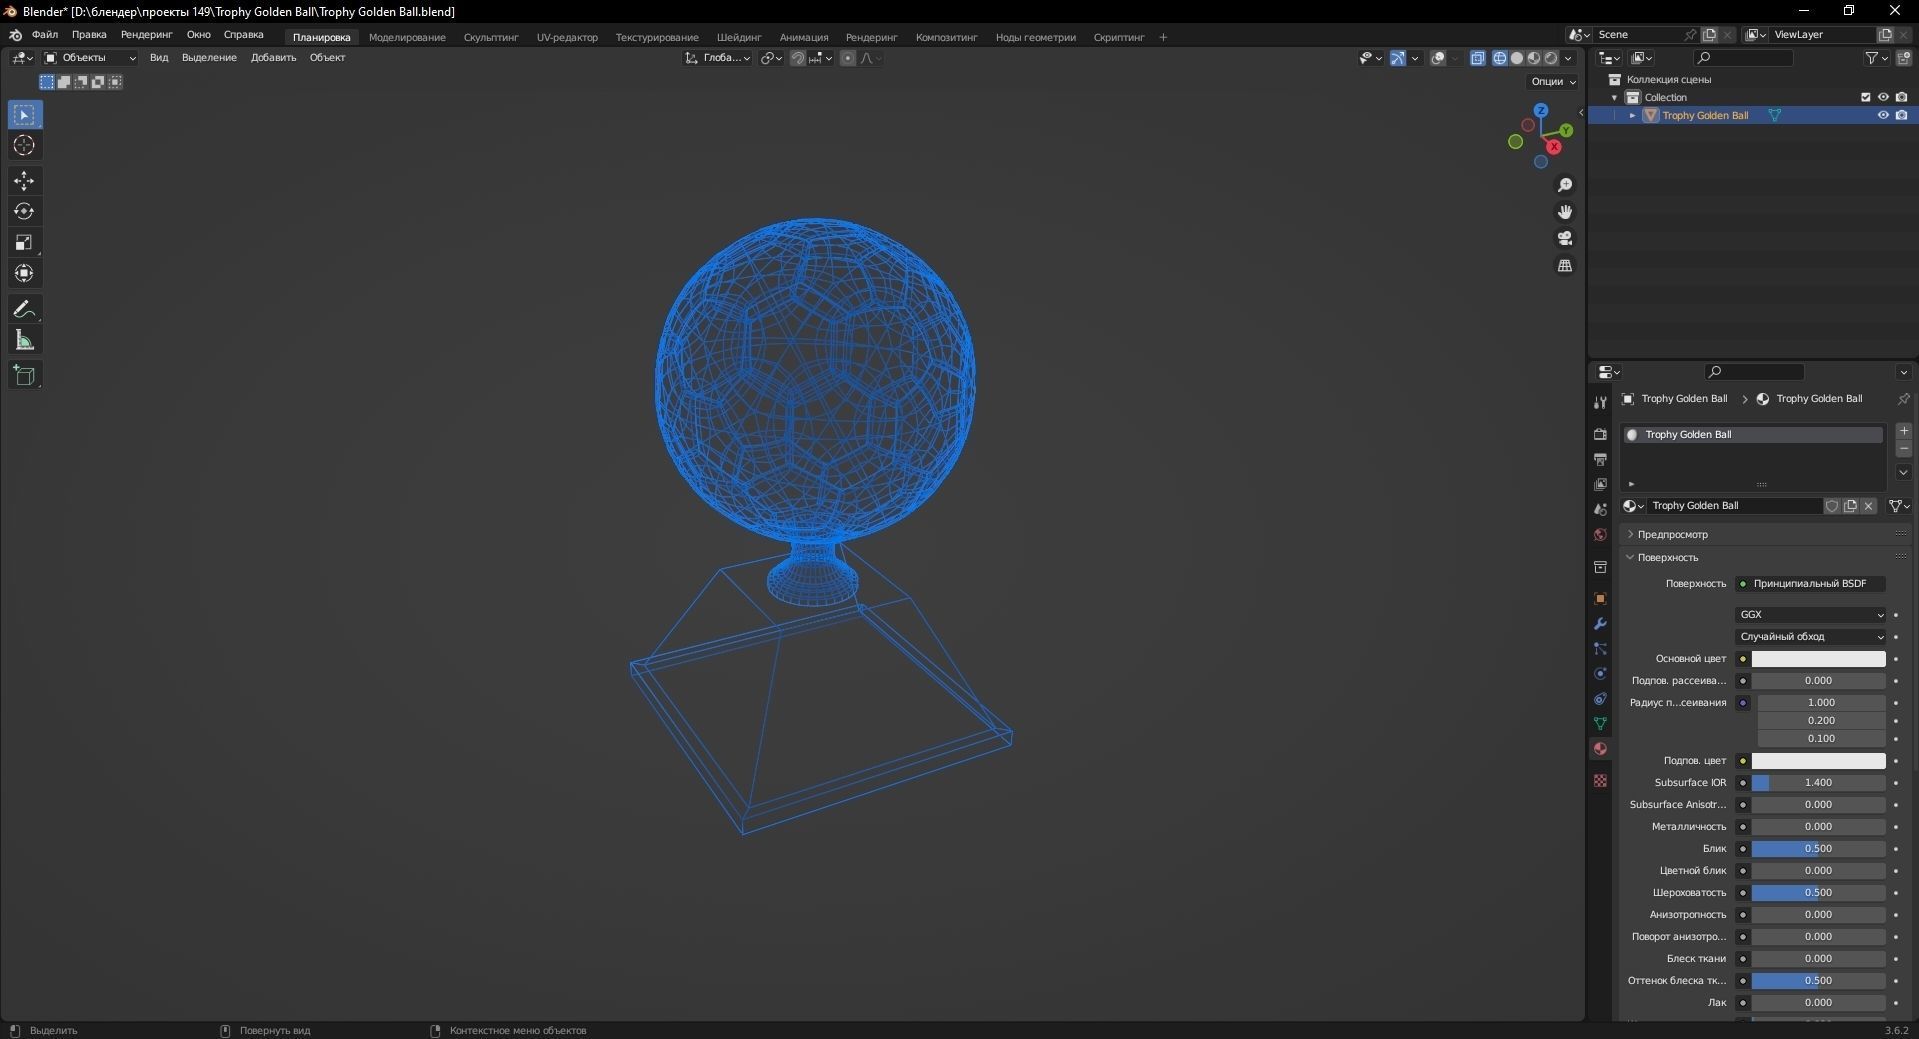Toggle show gizmos button
Image resolution: width=1919 pixels, height=1039 pixels.
click(x=1397, y=58)
